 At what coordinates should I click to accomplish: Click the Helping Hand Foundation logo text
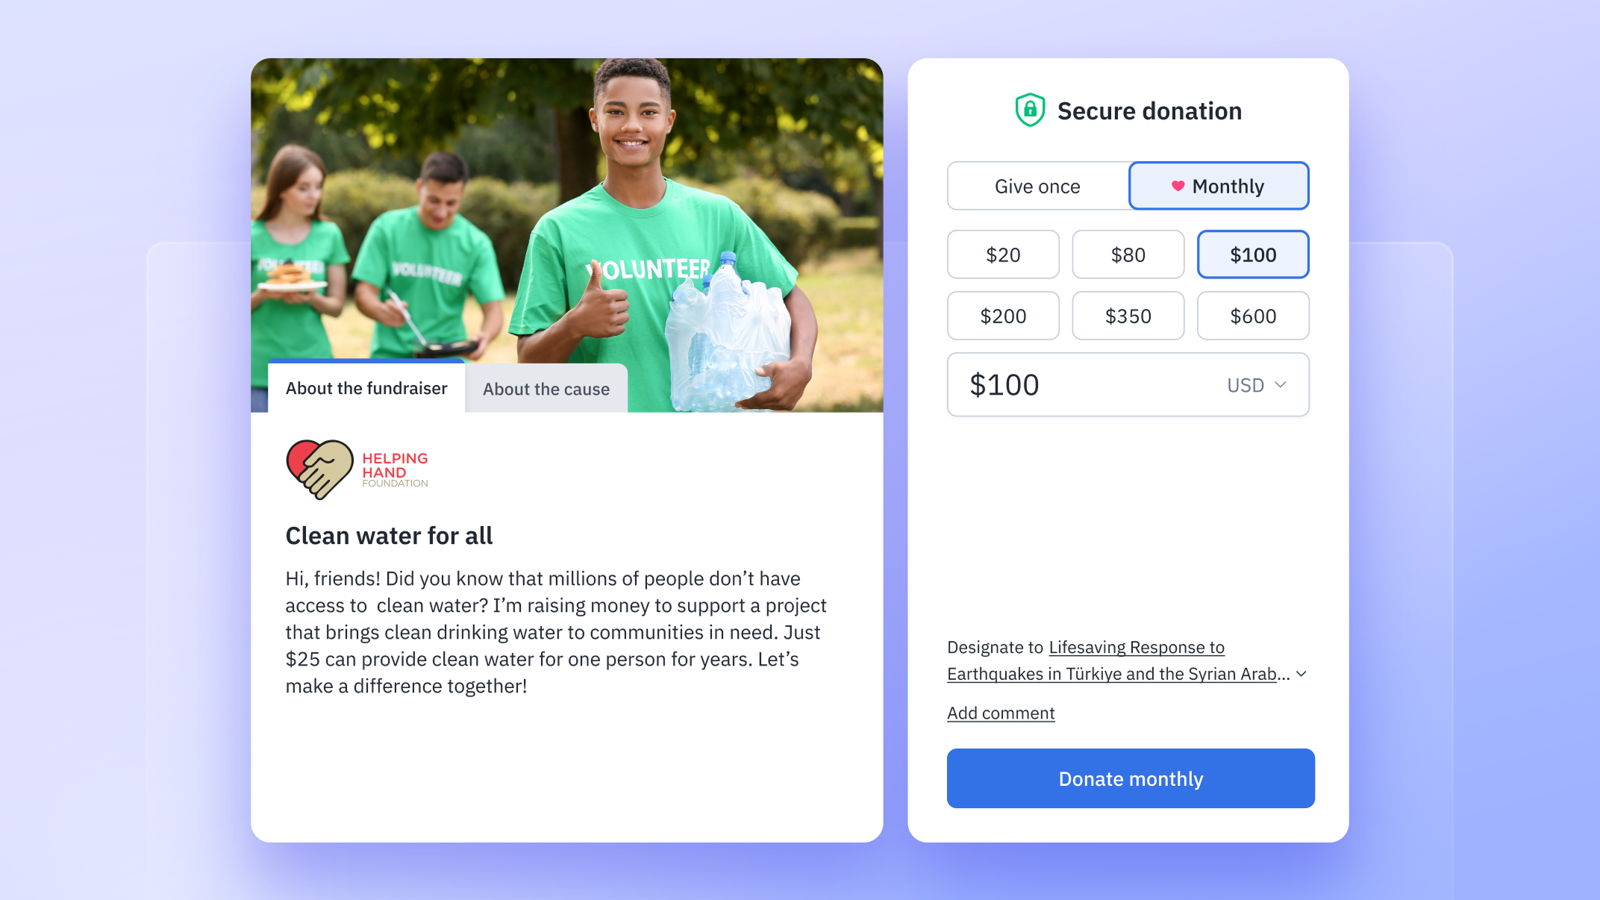pyautogui.click(x=395, y=470)
